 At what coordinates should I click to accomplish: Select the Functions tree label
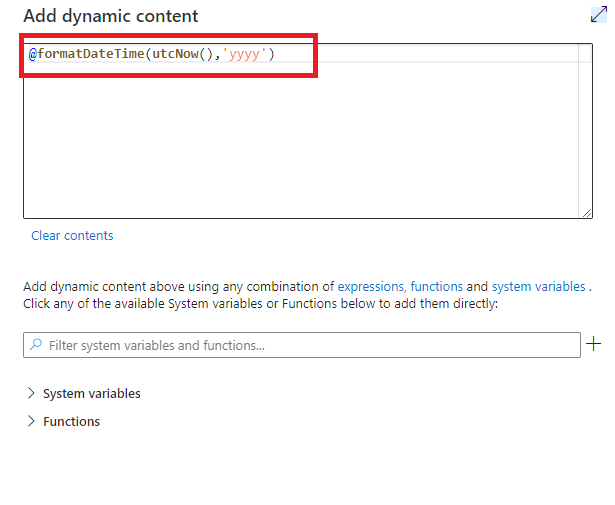[x=71, y=421]
